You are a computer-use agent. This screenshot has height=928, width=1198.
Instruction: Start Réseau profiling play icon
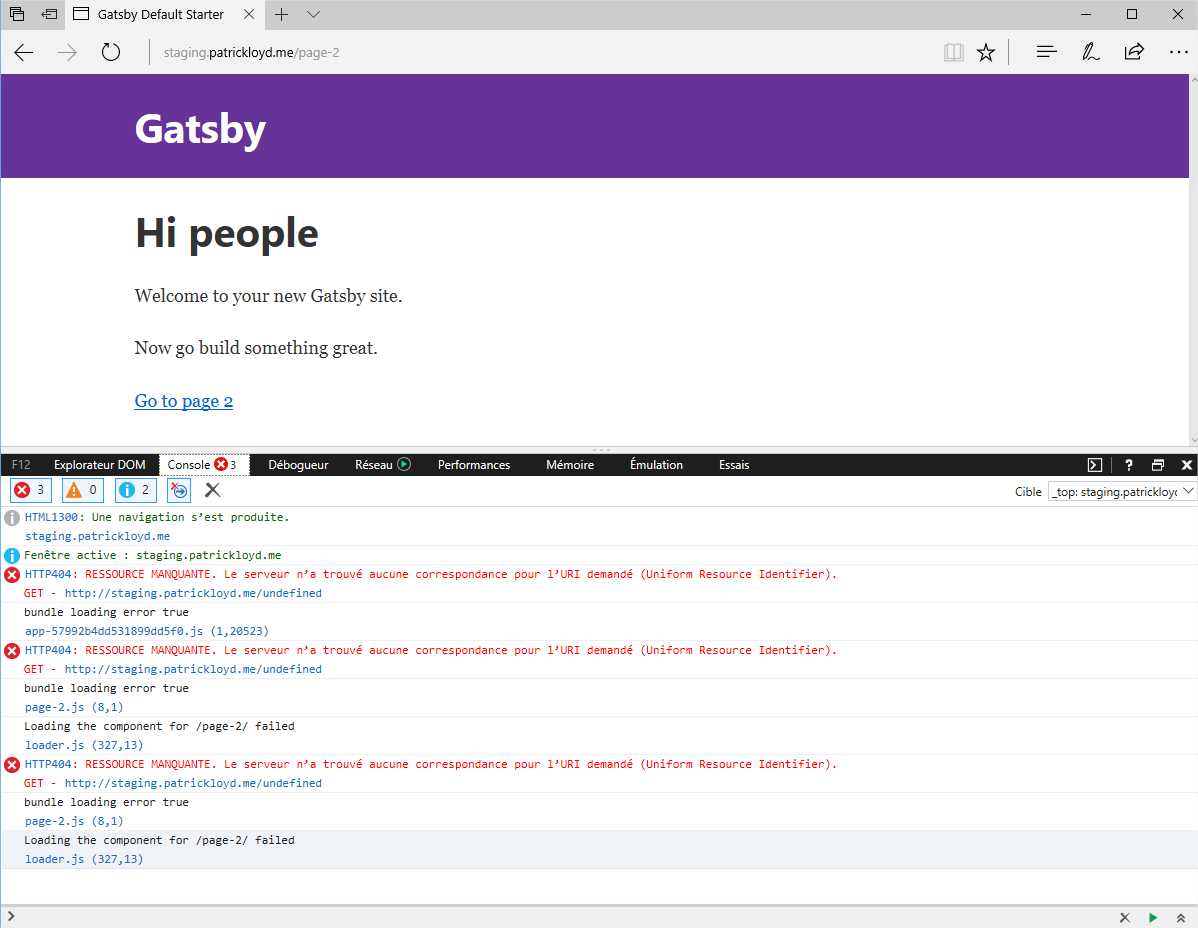[x=404, y=464]
